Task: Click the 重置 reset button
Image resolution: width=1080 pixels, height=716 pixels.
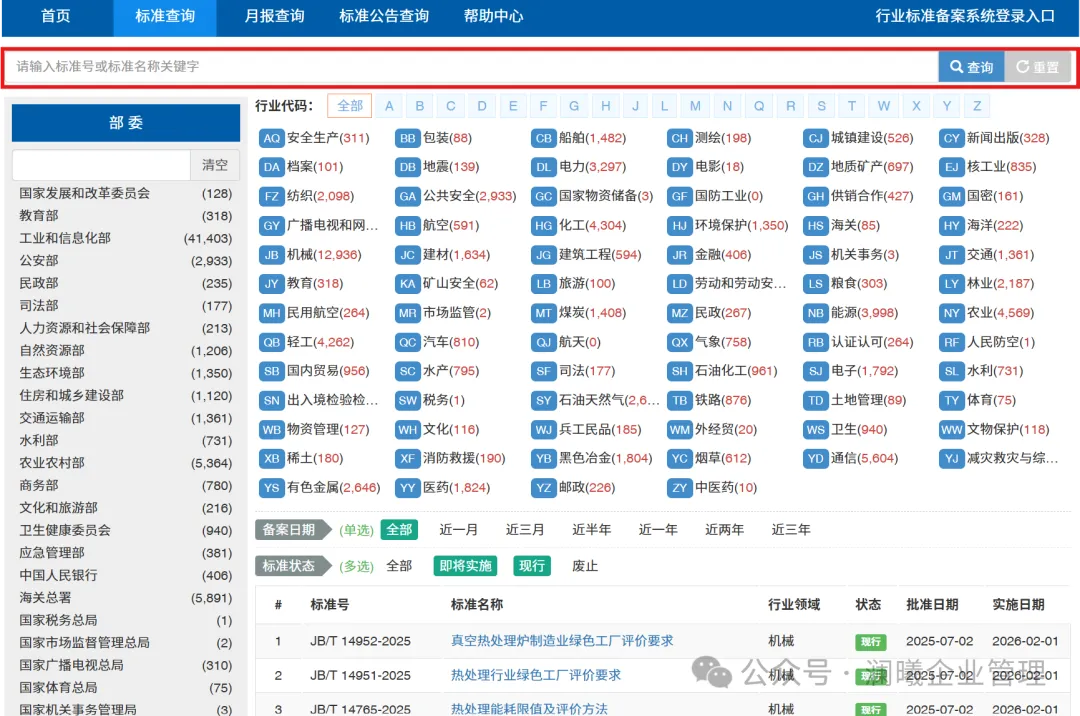Action: tap(1037, 67)
